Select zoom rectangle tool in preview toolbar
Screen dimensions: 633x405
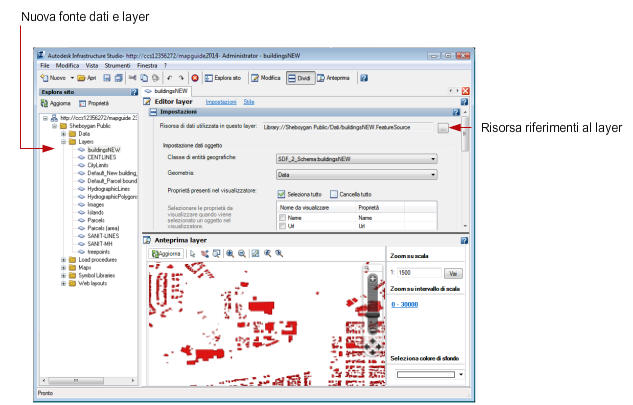pyautogui.click(x=216, y=254)
